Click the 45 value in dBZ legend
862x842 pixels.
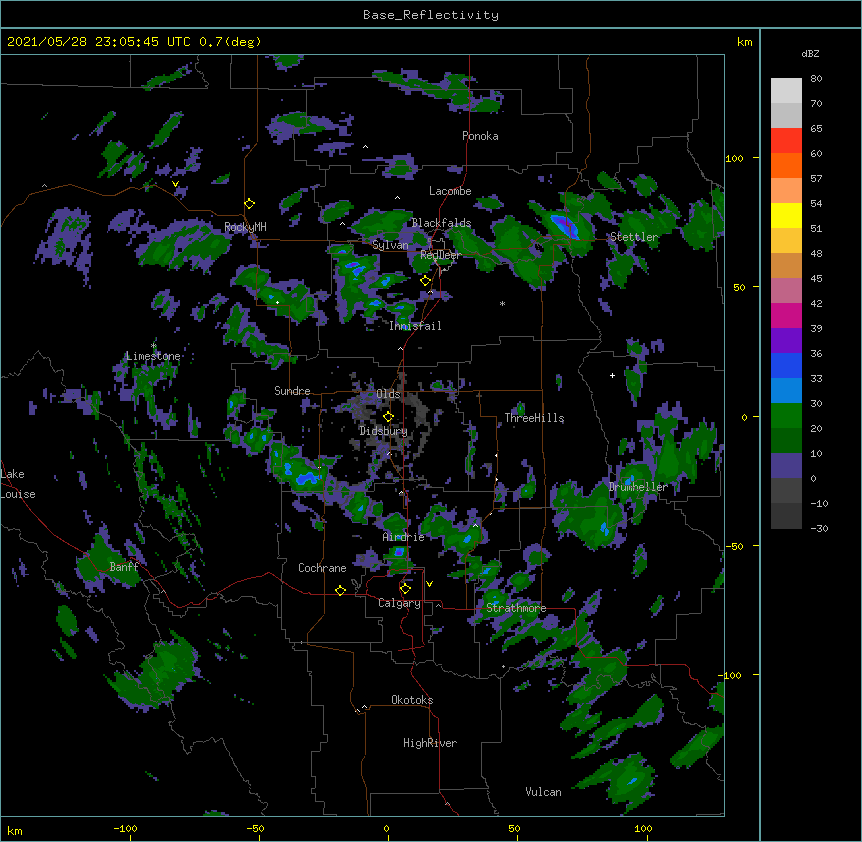(816, 279)
